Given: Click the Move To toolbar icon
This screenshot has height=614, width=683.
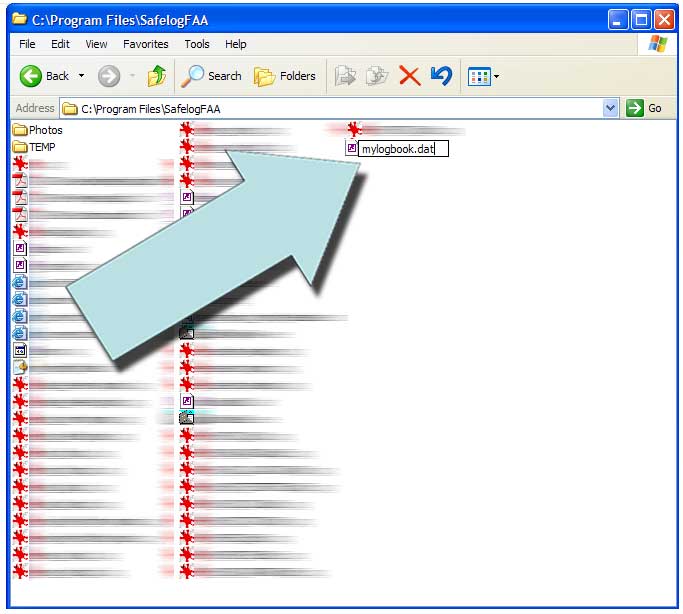Looking at the screenshot, I should coord(345,76).
